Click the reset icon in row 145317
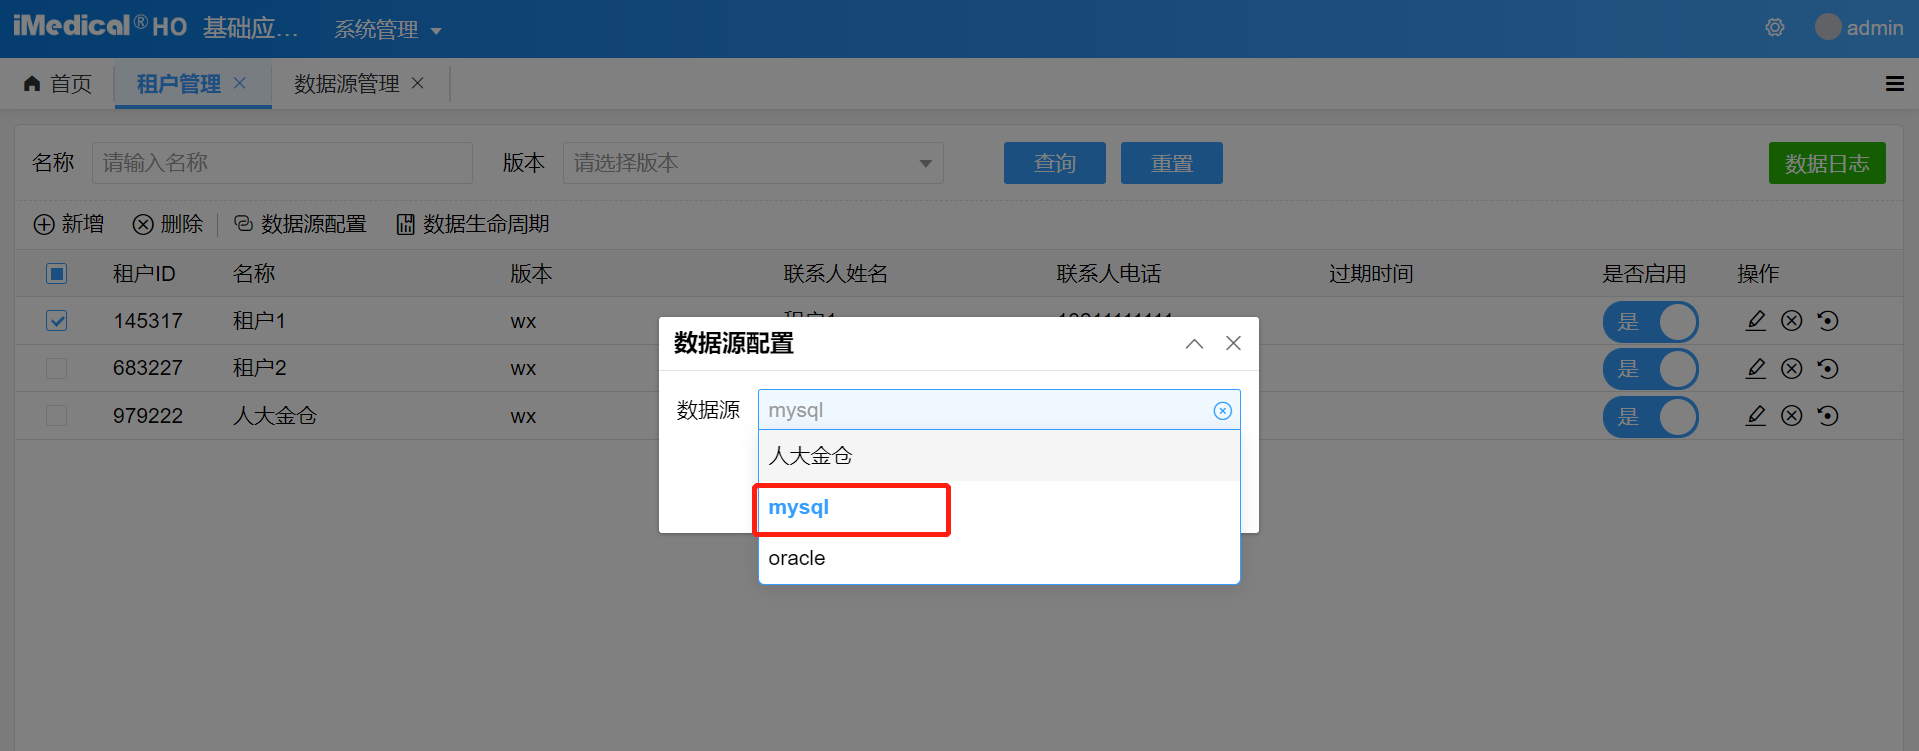The width and height of the screenshot is (1919, 751). pyautogui.click(x=1828, y=321)
